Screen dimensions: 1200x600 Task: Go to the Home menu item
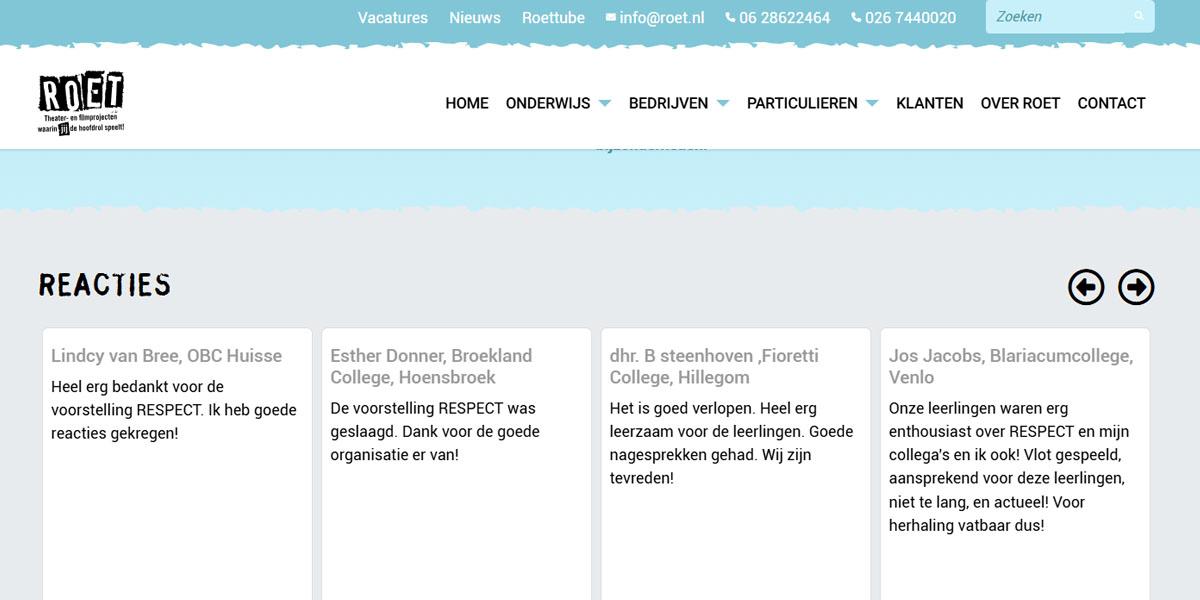[x=467, y=103]
